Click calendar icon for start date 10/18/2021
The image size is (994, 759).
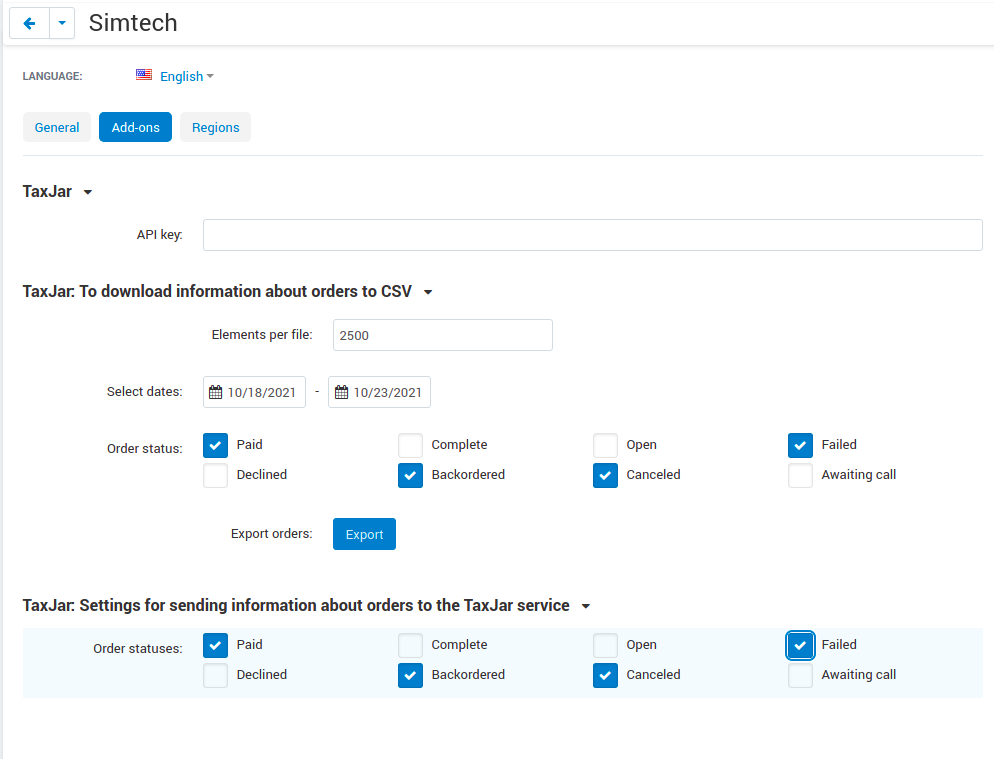point(216,392)
